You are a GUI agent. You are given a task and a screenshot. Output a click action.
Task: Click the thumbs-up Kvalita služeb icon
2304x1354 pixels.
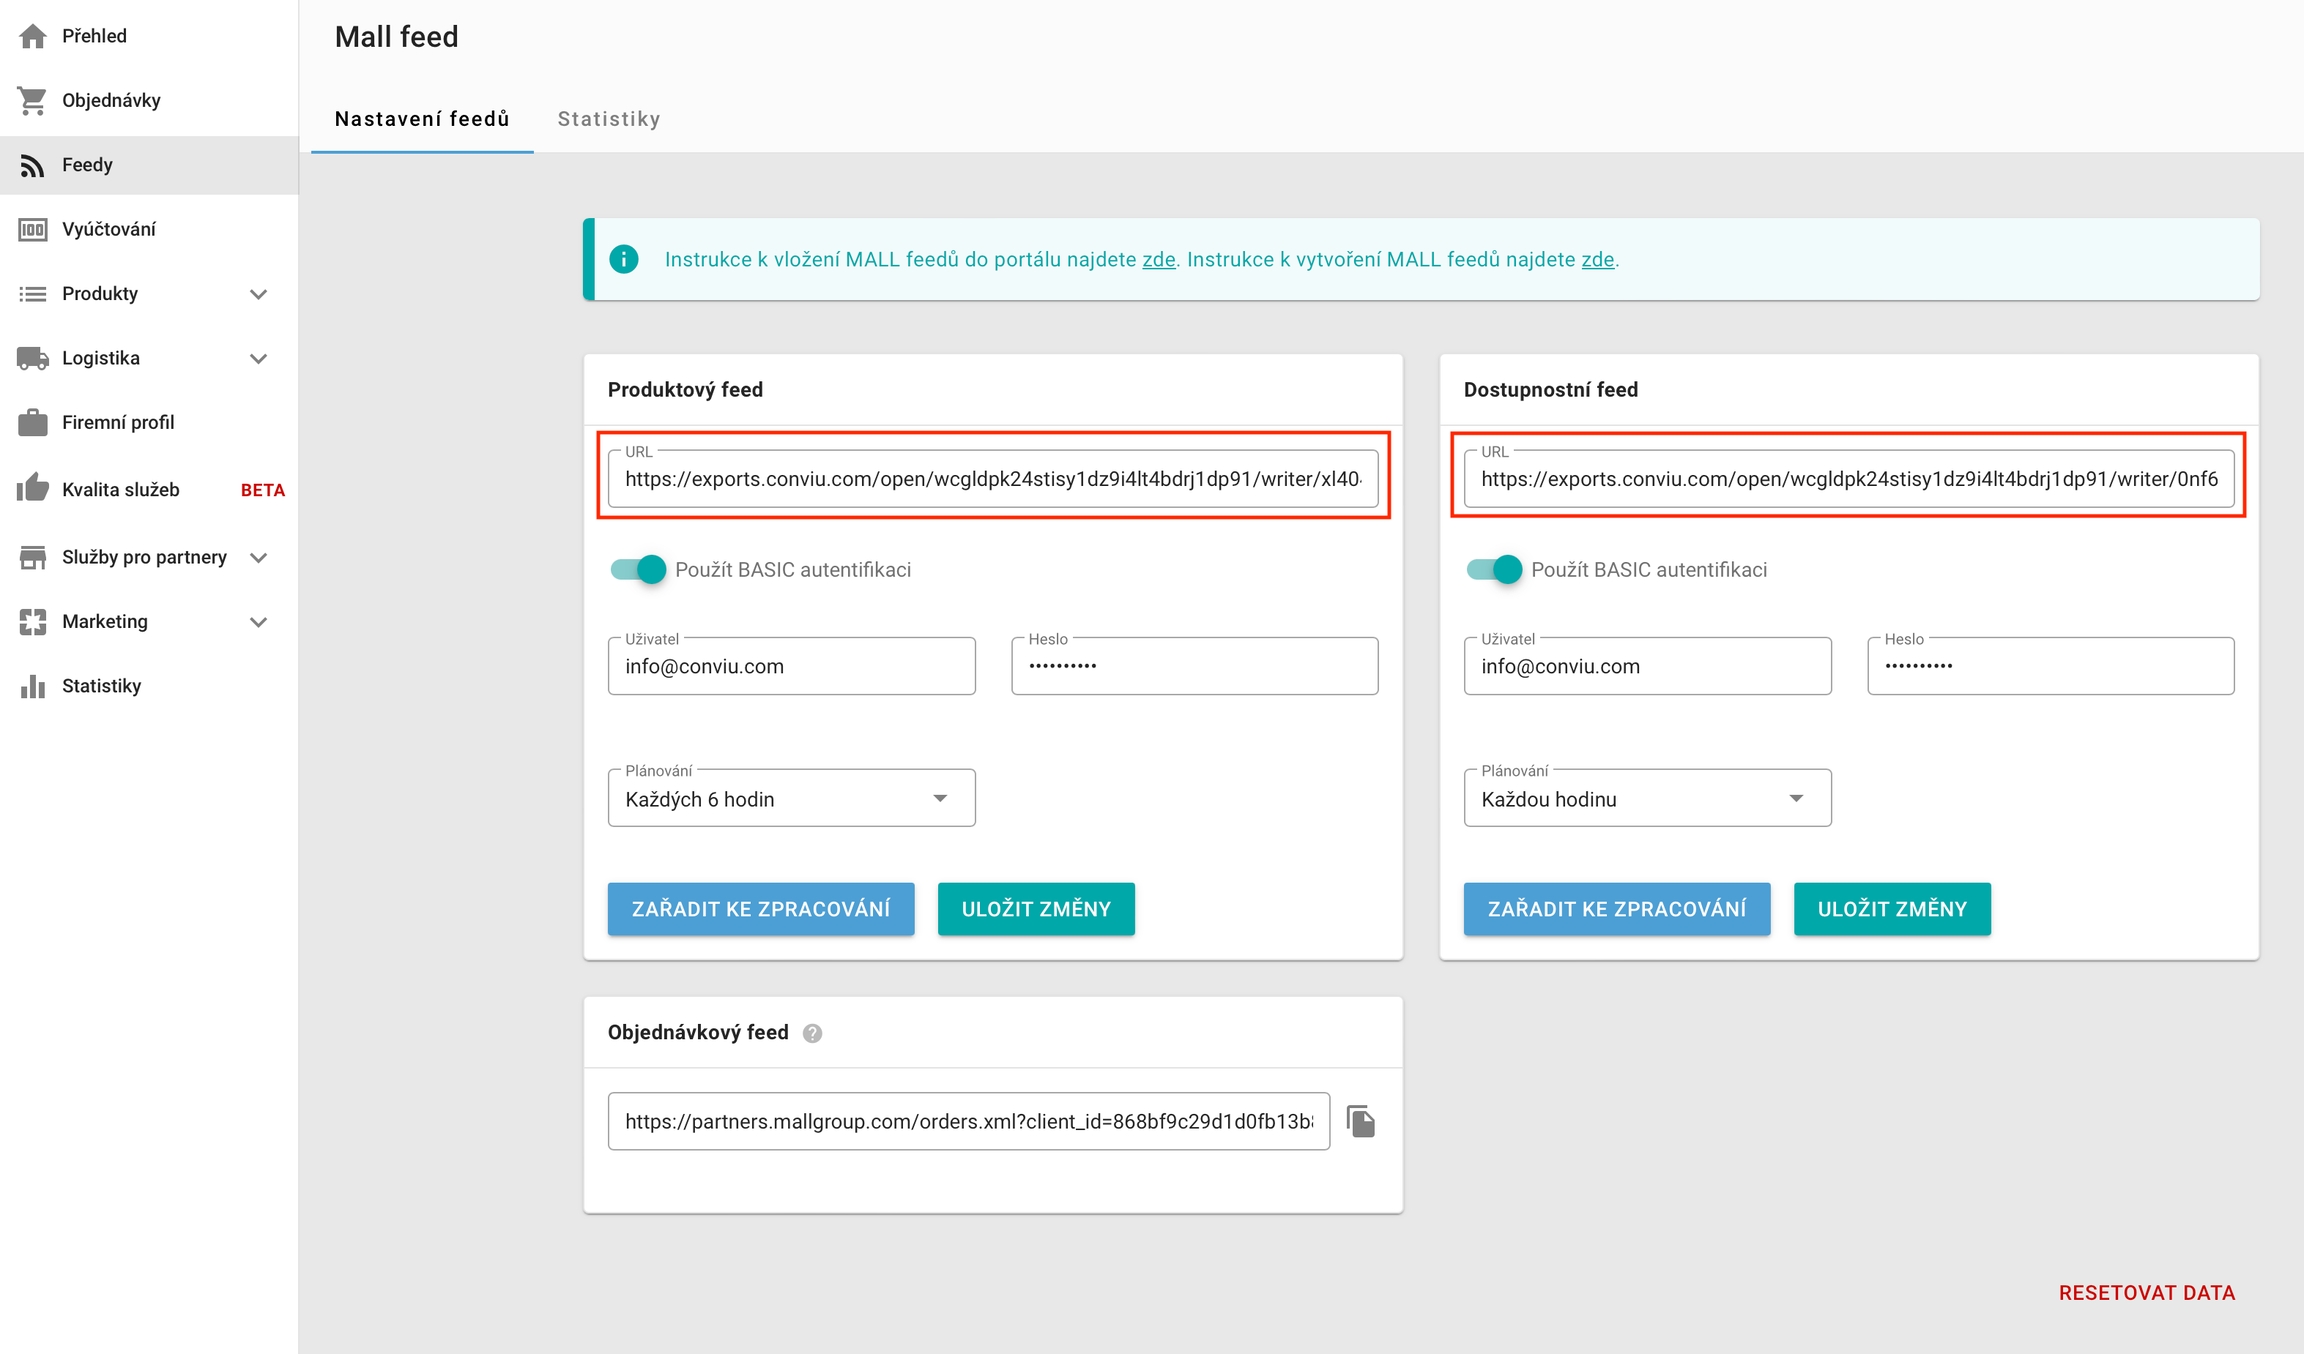(x=33, y=489)
